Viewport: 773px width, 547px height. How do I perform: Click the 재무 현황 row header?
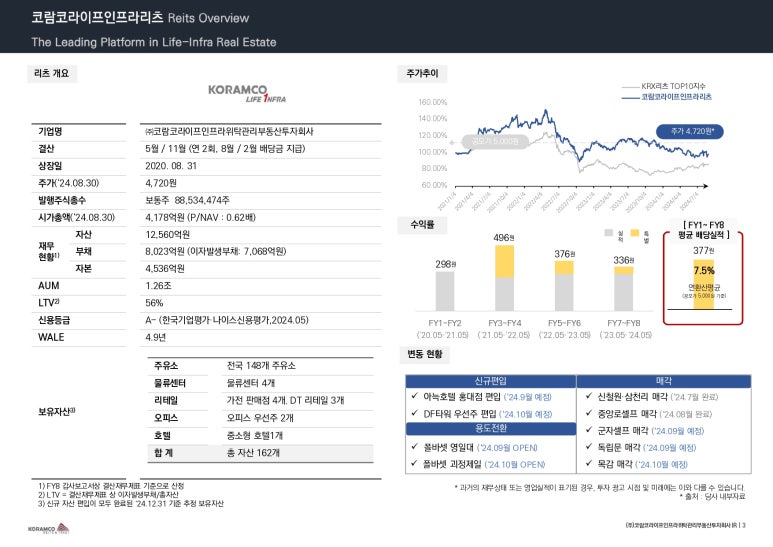48,251
